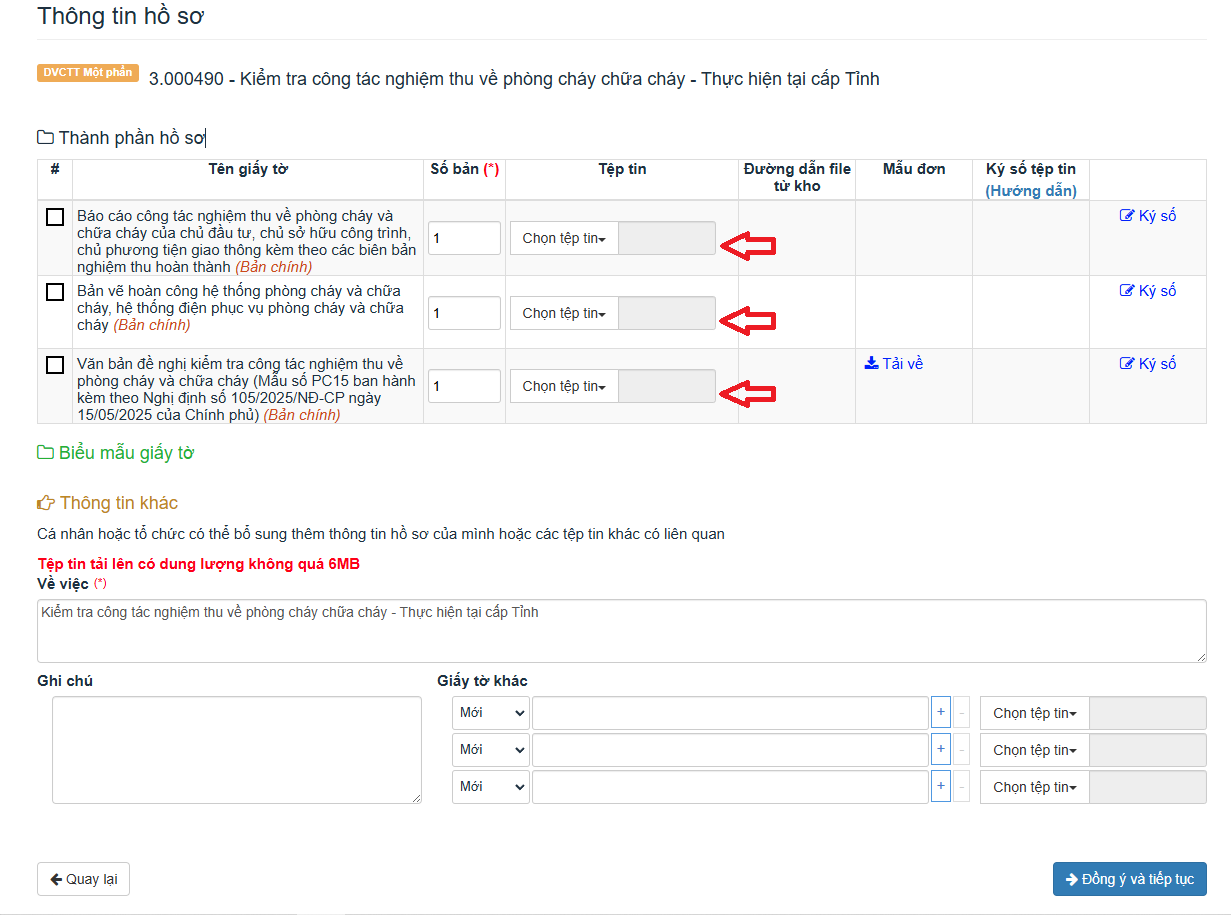The image size is (1231, 915).
Task: Click Ký số icon for Bản vẽ hoàn công row
Action: (x=1147, y=291)
